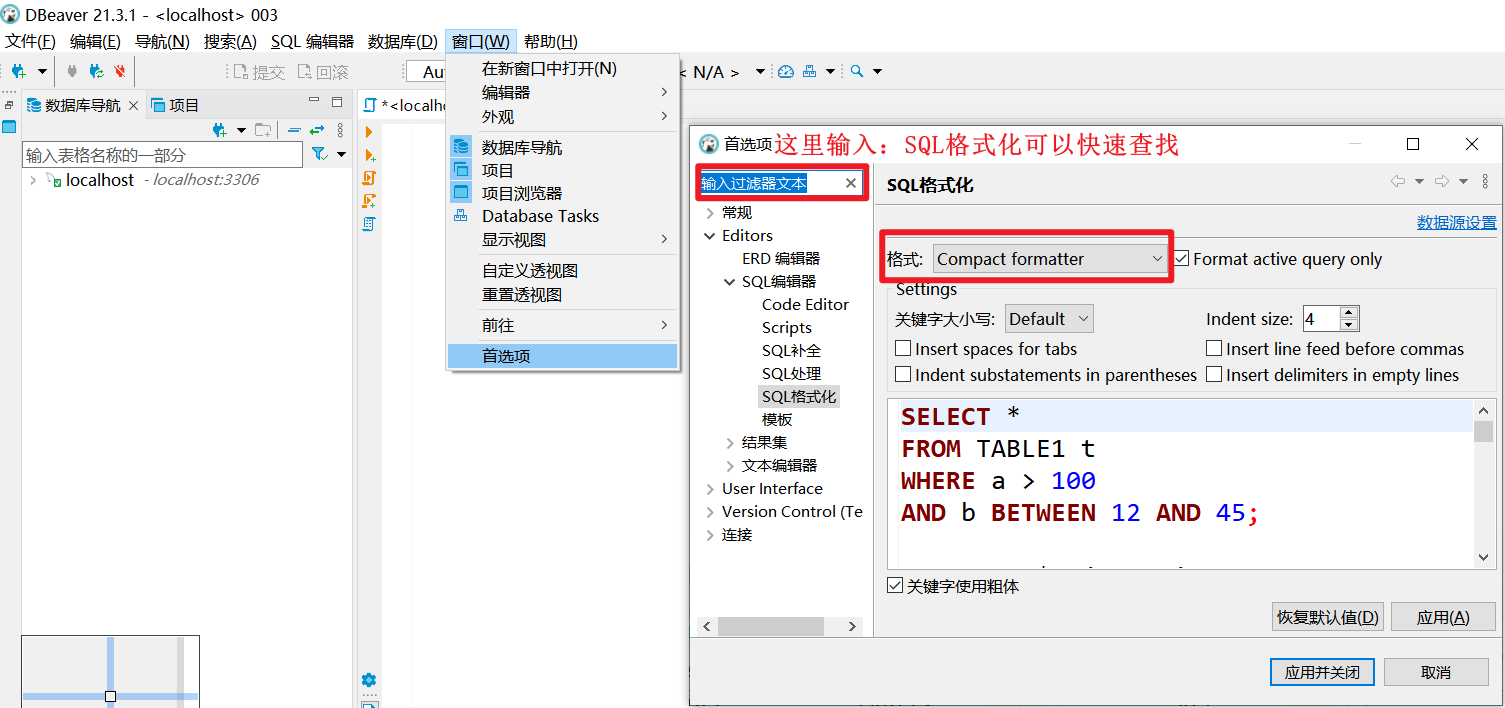Select SQL补全 in preferences tree
The height and width of the screenshot is (708, 1505).
[791, 351]
